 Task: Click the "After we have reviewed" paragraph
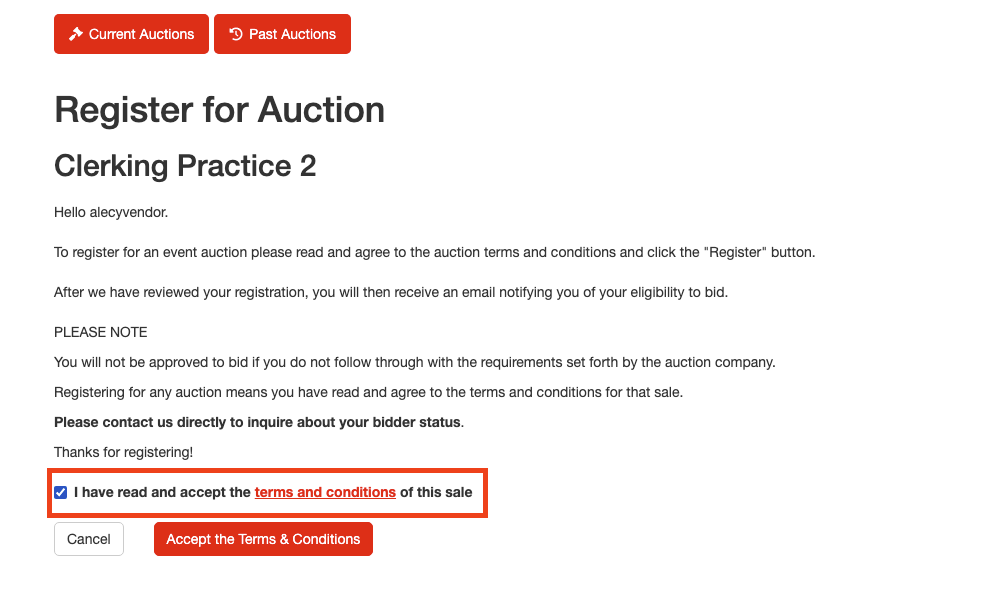(391, 292)
